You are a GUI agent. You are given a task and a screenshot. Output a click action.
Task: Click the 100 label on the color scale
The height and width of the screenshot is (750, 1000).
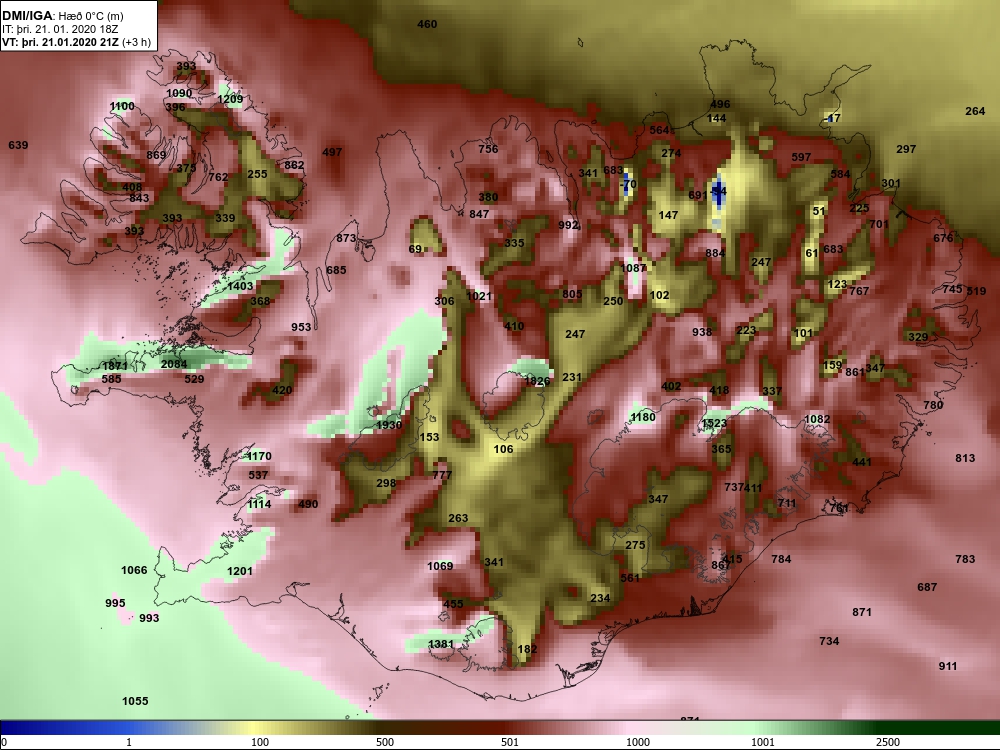click(260, 742)
